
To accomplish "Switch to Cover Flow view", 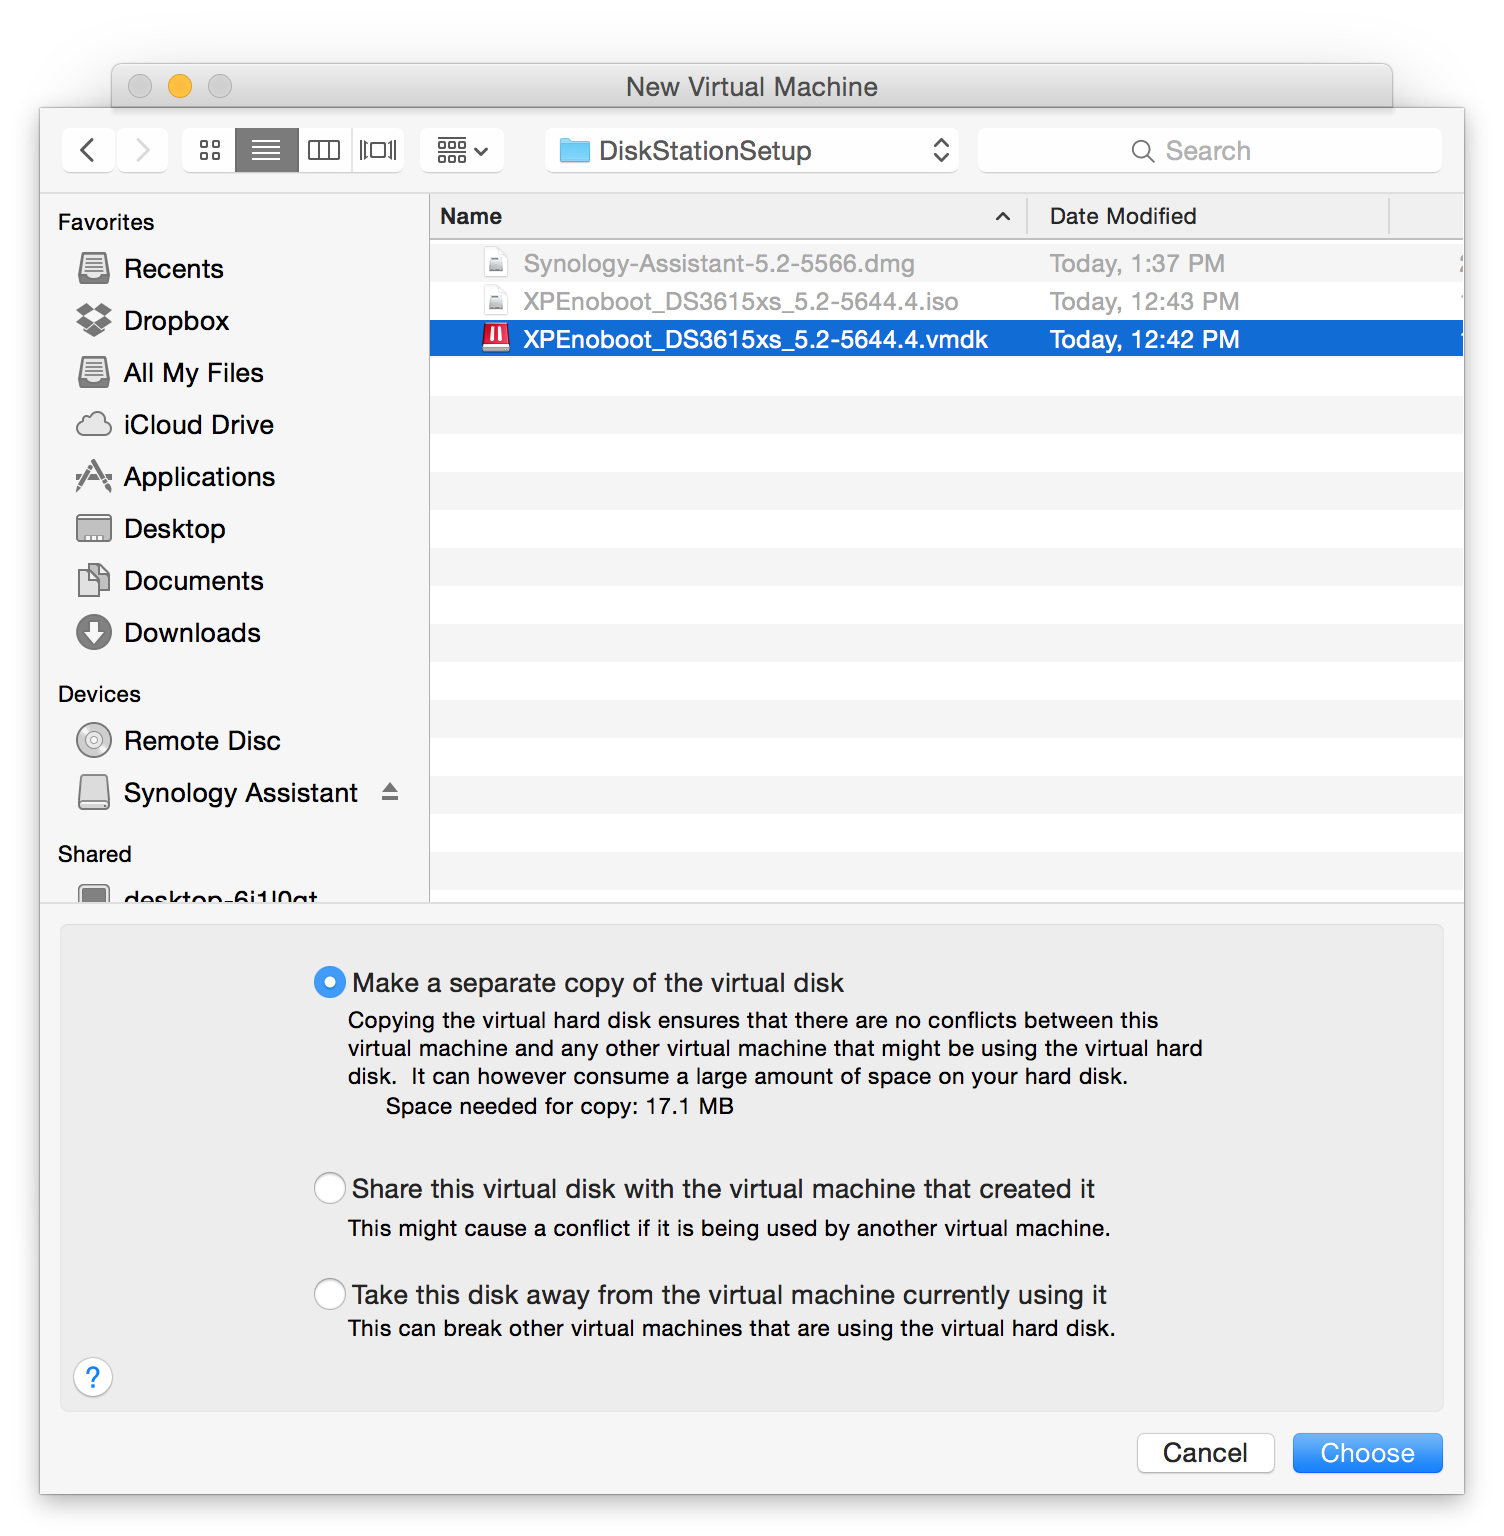I will [378, 150].
